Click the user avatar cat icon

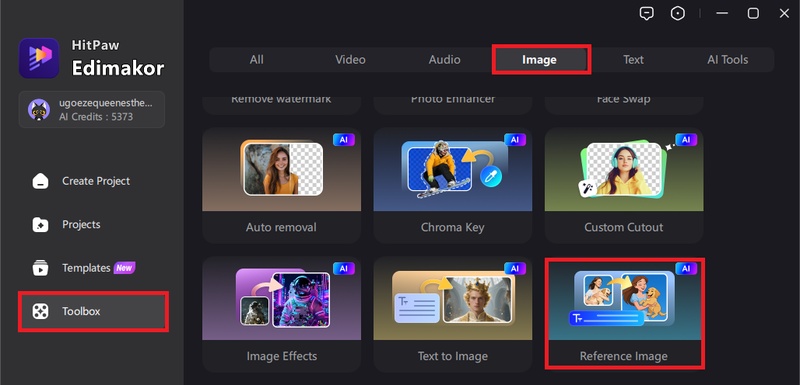coord(39,109)
